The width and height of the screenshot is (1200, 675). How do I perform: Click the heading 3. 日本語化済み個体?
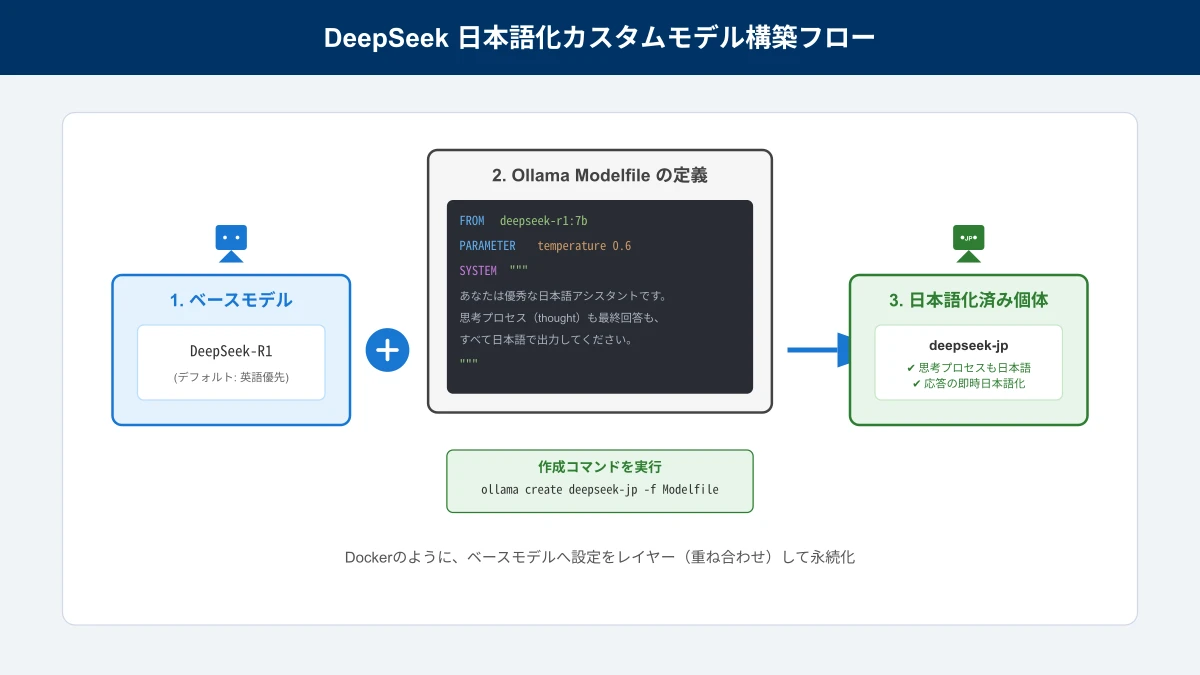968,299
